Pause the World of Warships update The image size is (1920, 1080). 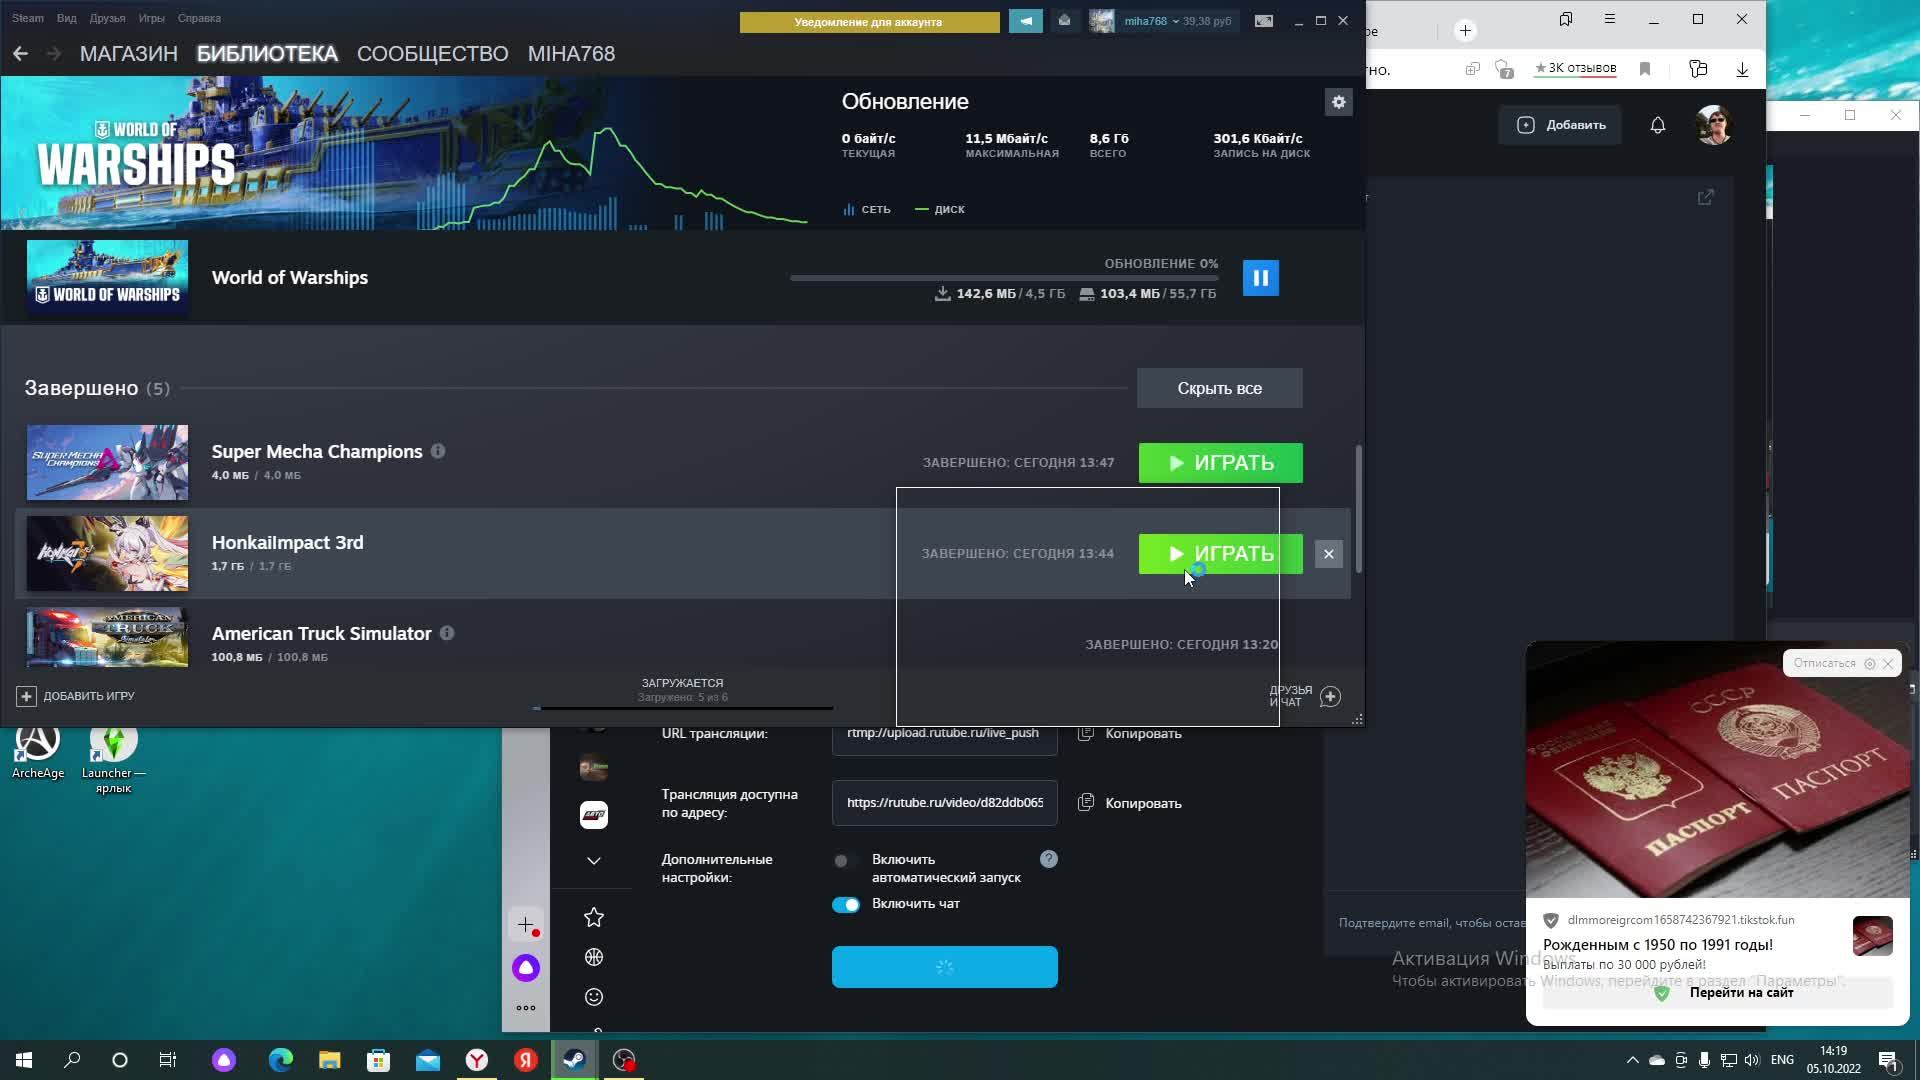pyautogui.click(x=1260, y=278)
